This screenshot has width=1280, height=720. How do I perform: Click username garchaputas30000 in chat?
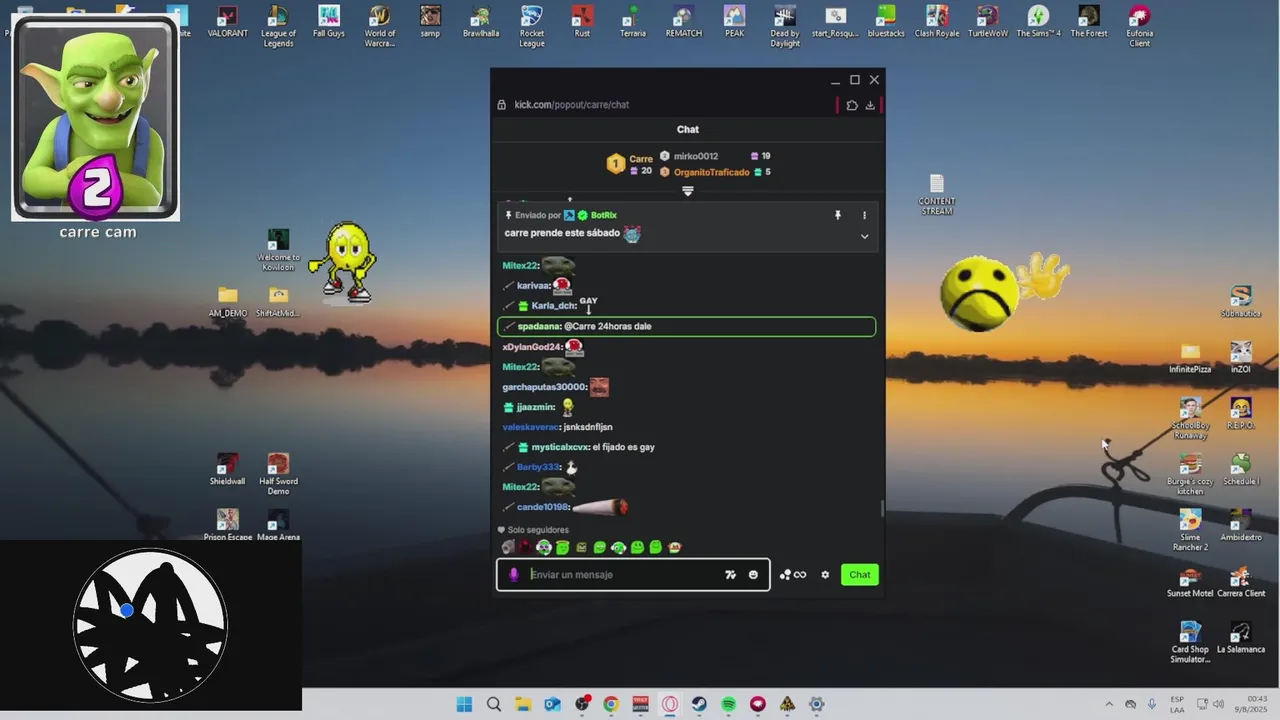544,387
